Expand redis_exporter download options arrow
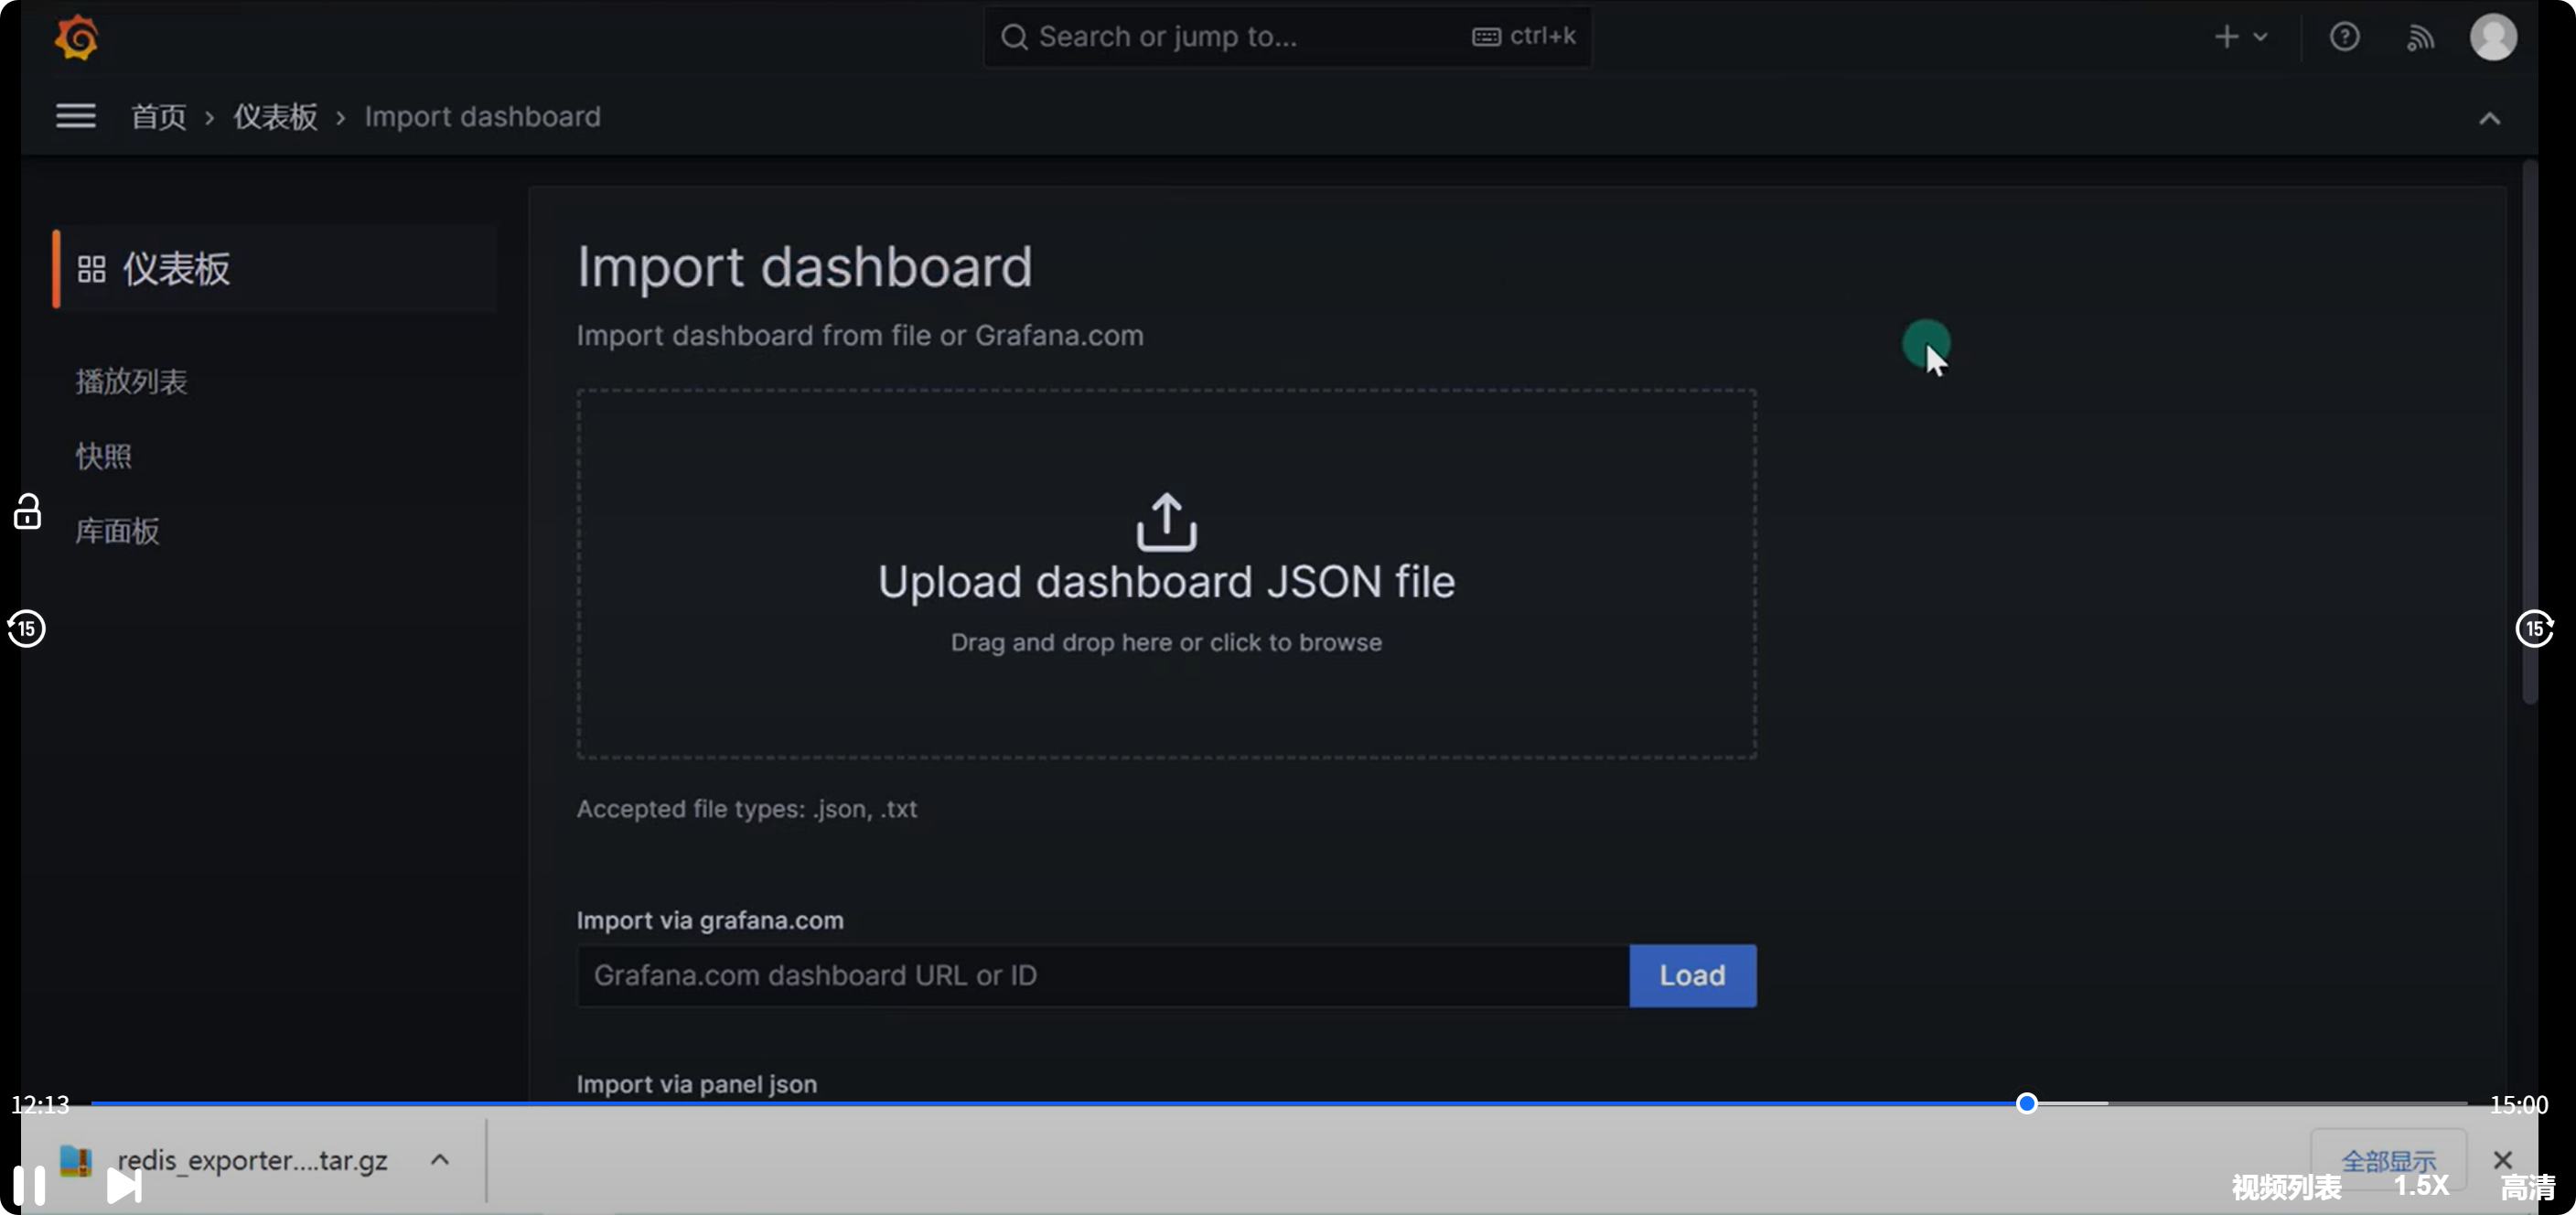The image size is (2576, 1215). click(x=439, y=1159)
